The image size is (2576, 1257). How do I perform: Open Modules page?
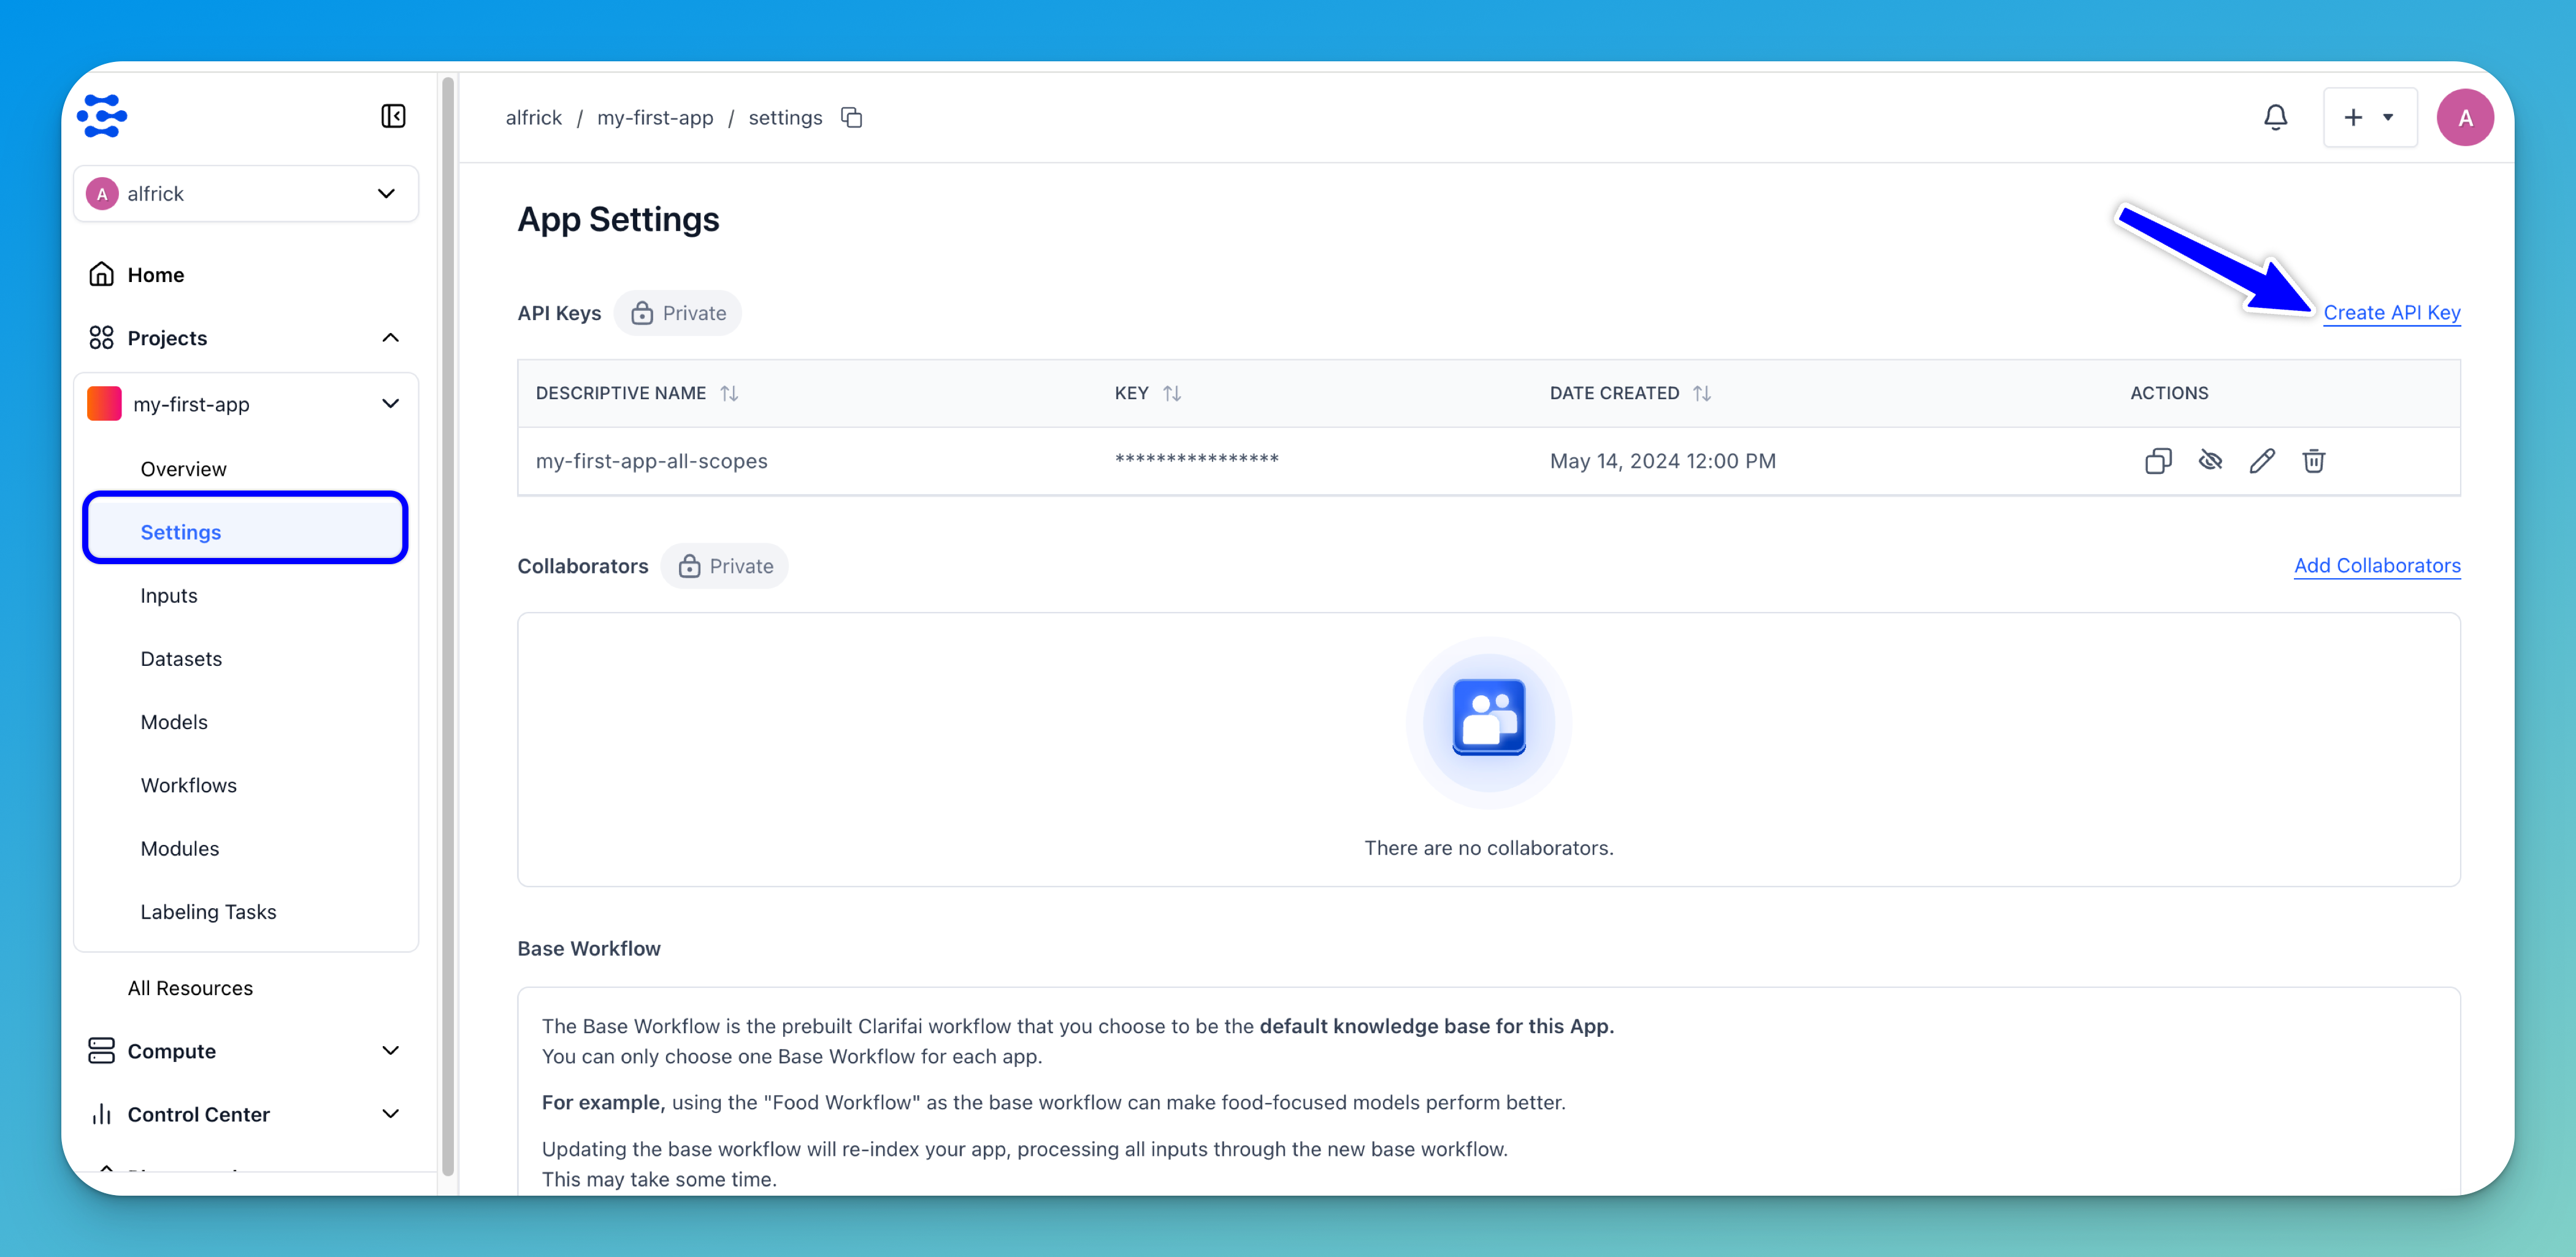[x=179, y=848]
